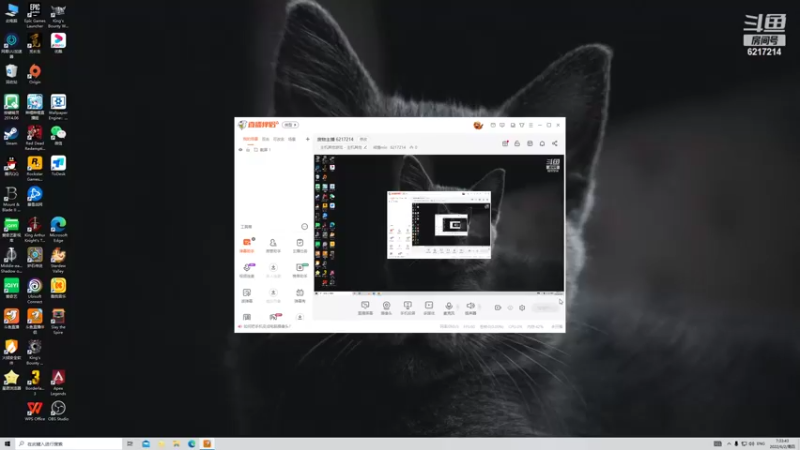The image size is (800, 450).
Task: Open WPS Office desktop shortcut
Action: (35, 411)
